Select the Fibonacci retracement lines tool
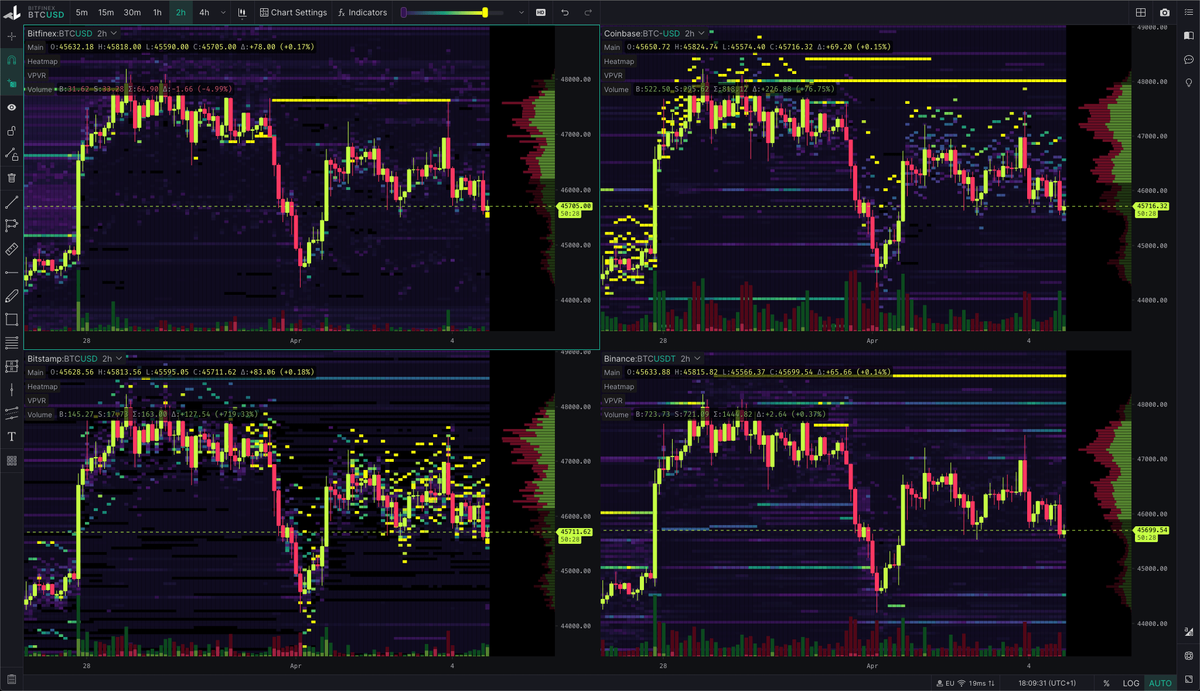1200x691 pixels. tap(11, 343)
